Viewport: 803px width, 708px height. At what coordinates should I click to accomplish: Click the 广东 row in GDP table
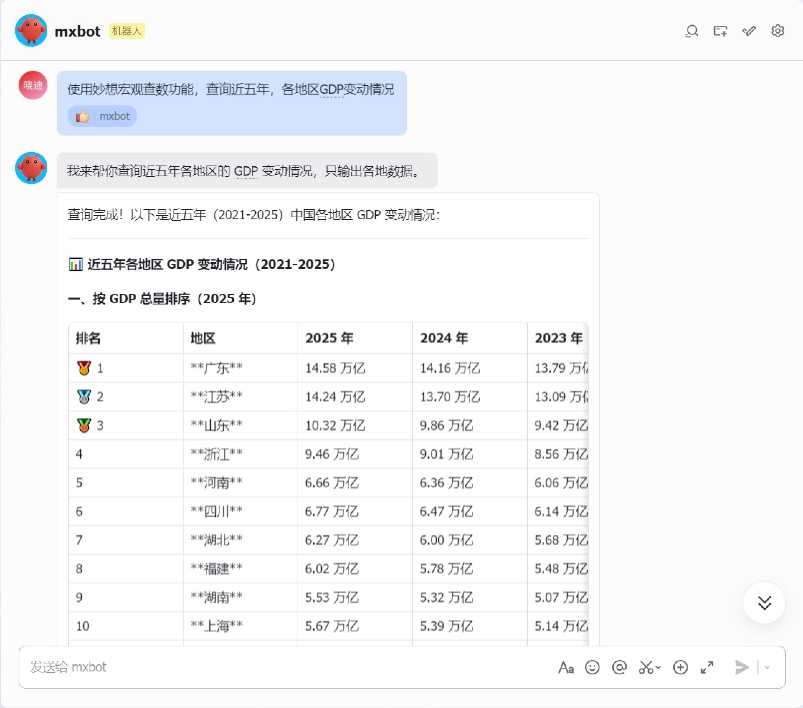tap(216, 368)
